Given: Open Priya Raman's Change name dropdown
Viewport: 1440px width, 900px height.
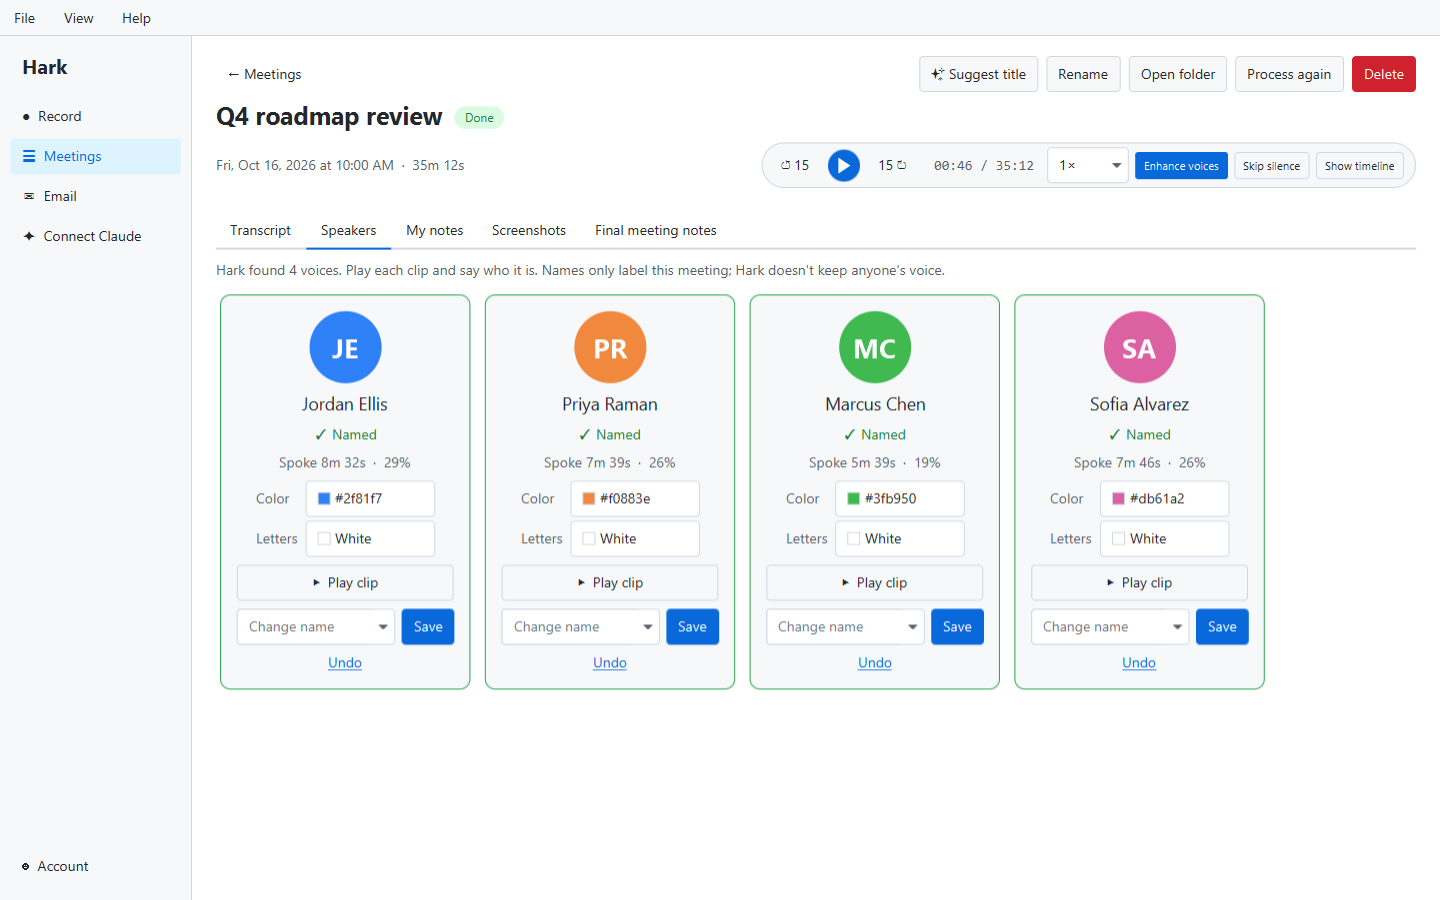Looking at the screenshot, I should click(581, 627).
